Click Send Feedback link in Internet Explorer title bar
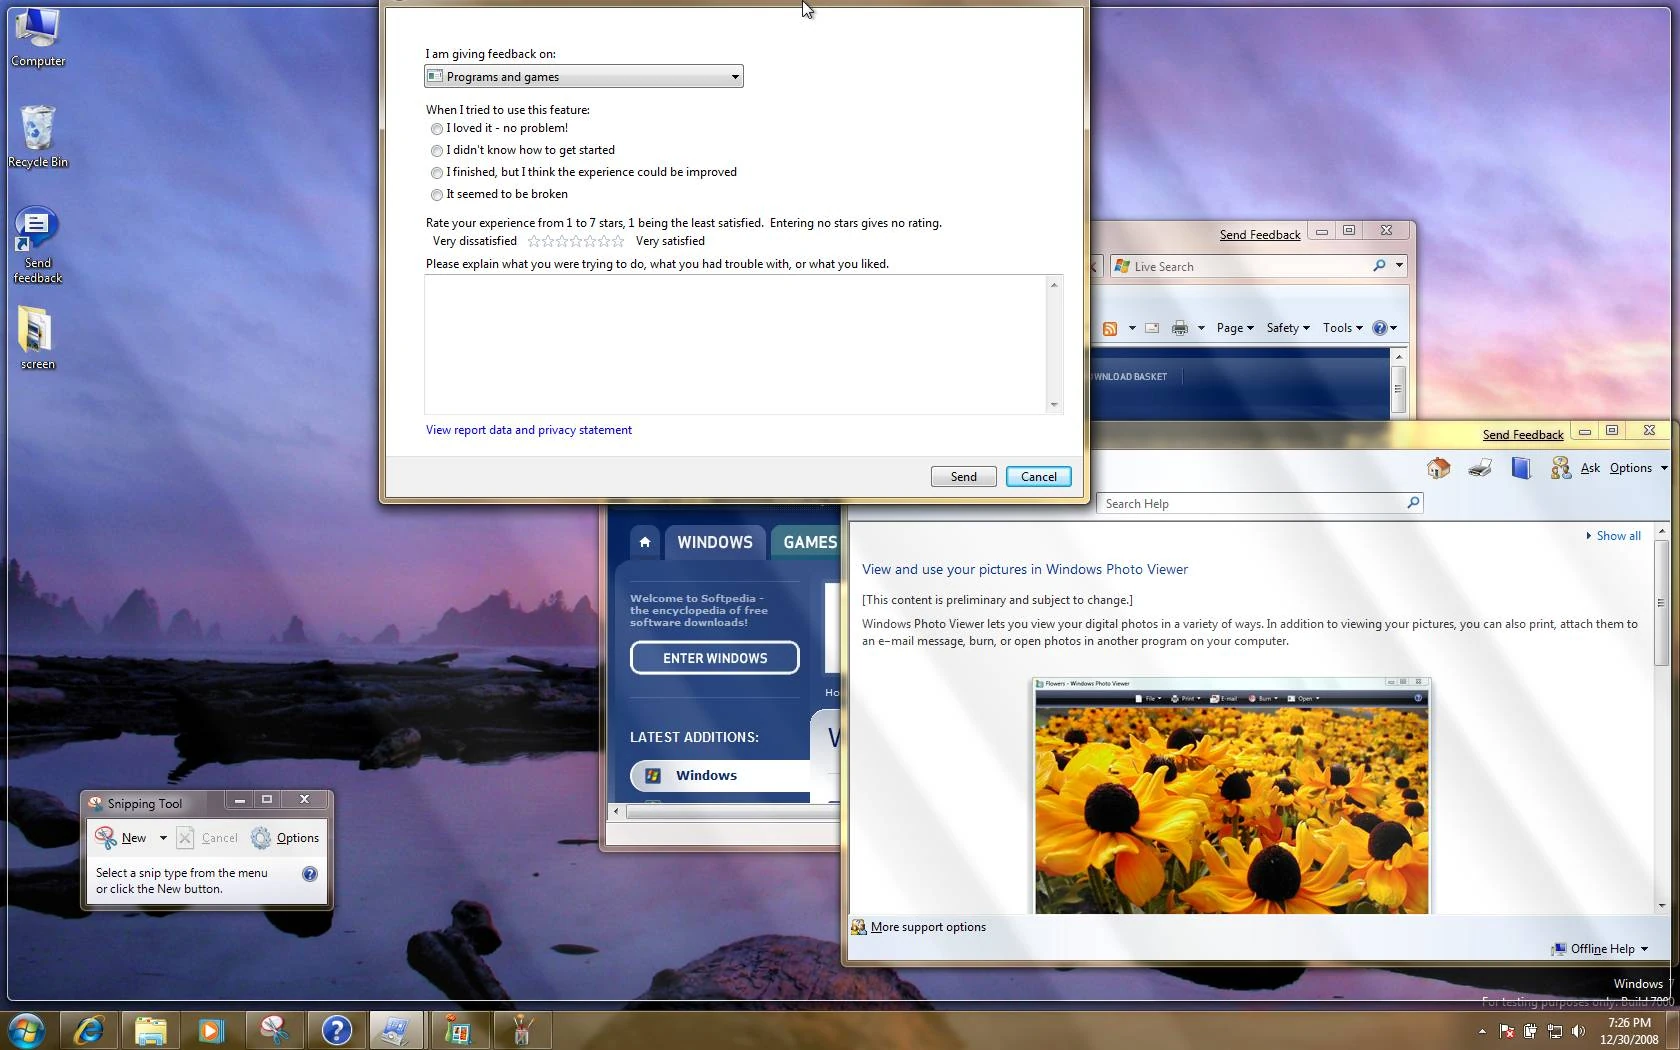 click(x=1260, y=235)
